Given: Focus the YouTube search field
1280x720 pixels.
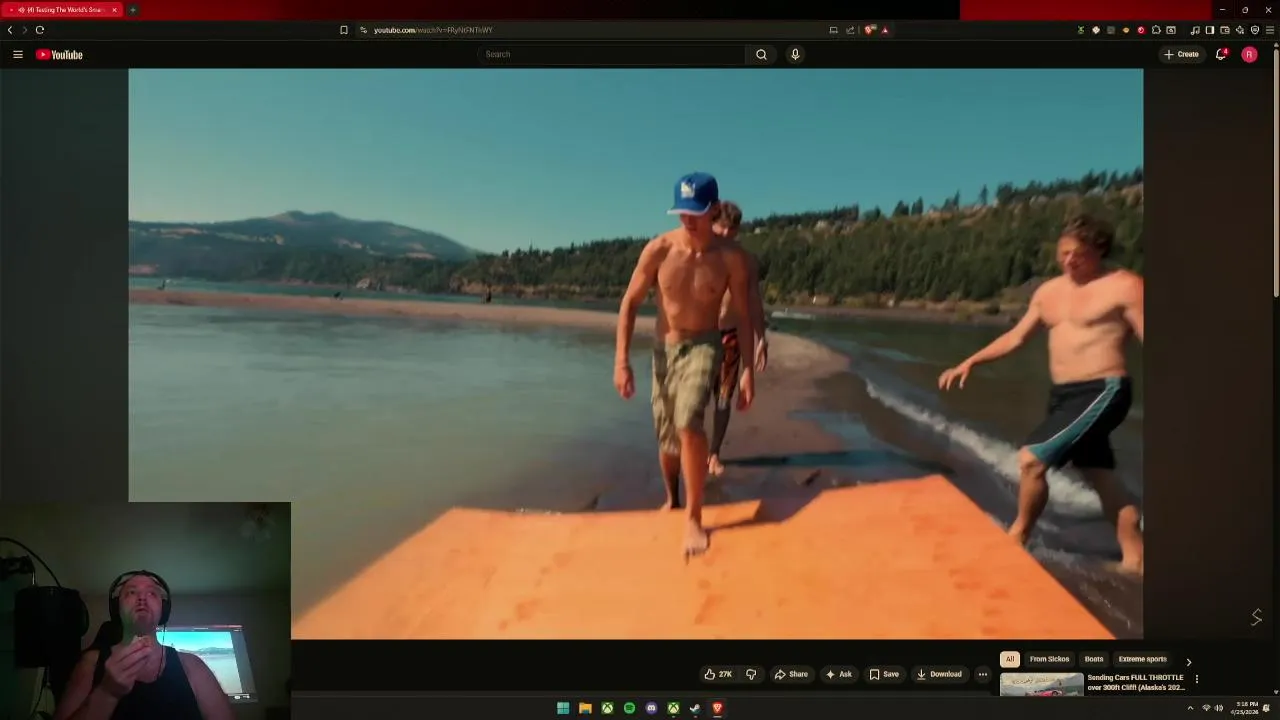Looking at the screenshot, I should pos(612,54).
